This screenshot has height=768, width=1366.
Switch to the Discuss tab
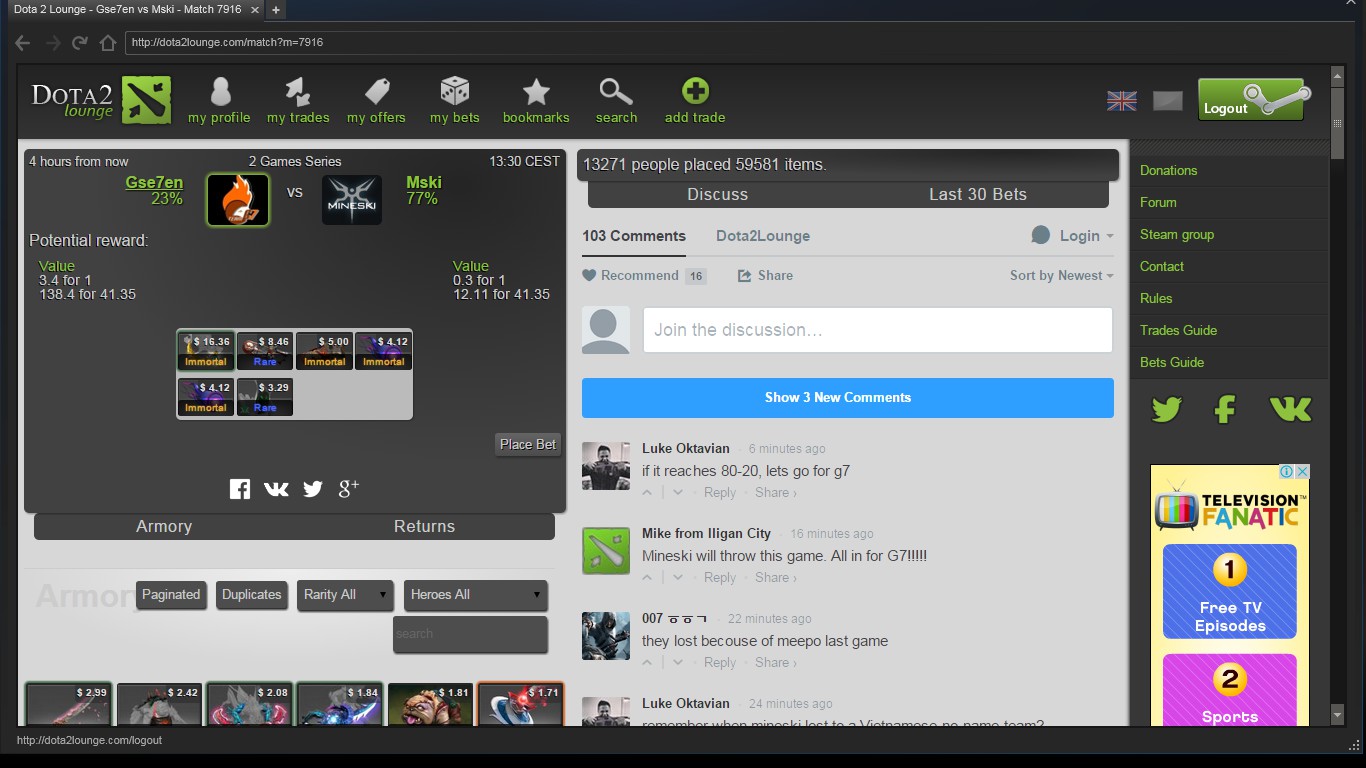[718, 194]
